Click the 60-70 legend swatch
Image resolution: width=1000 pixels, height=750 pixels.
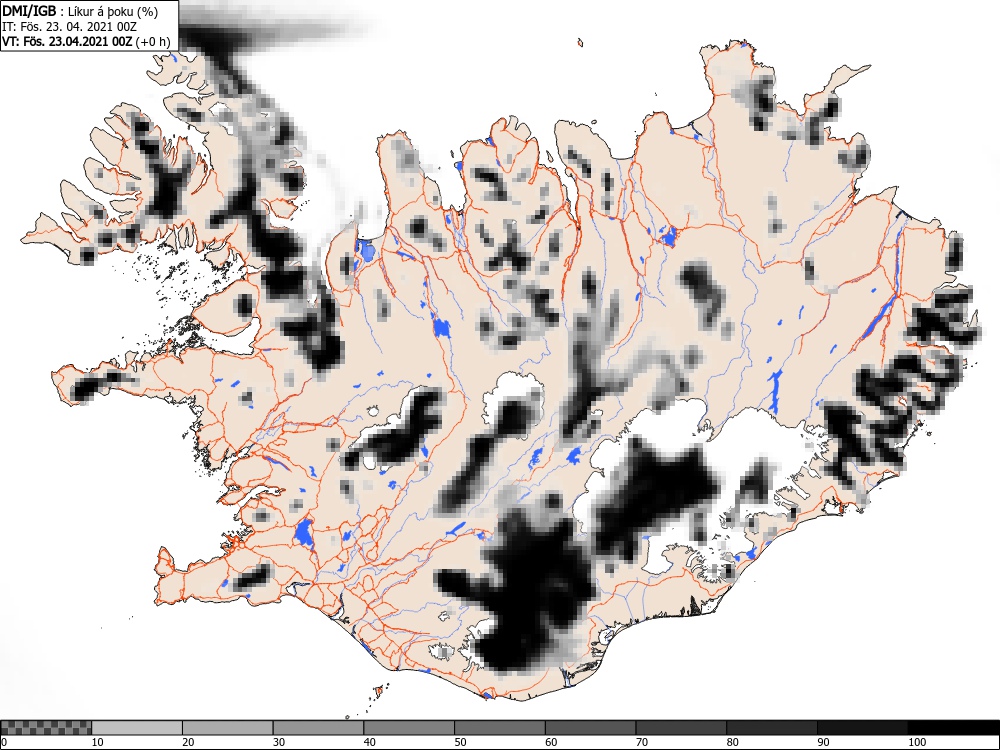coord(590,728)
